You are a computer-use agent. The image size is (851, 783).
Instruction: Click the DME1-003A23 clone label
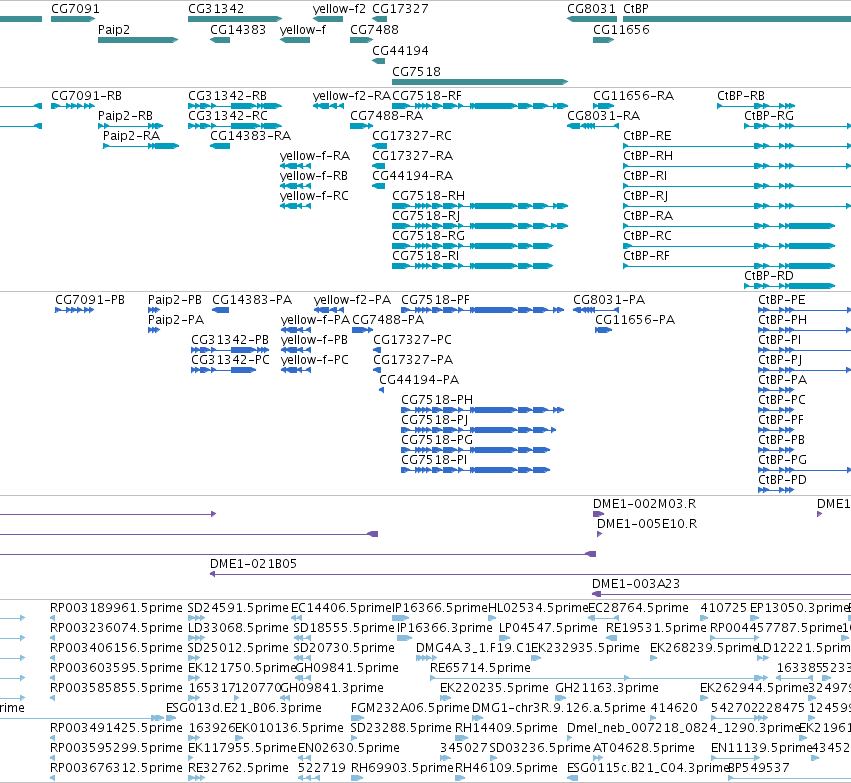pos(636,584)
